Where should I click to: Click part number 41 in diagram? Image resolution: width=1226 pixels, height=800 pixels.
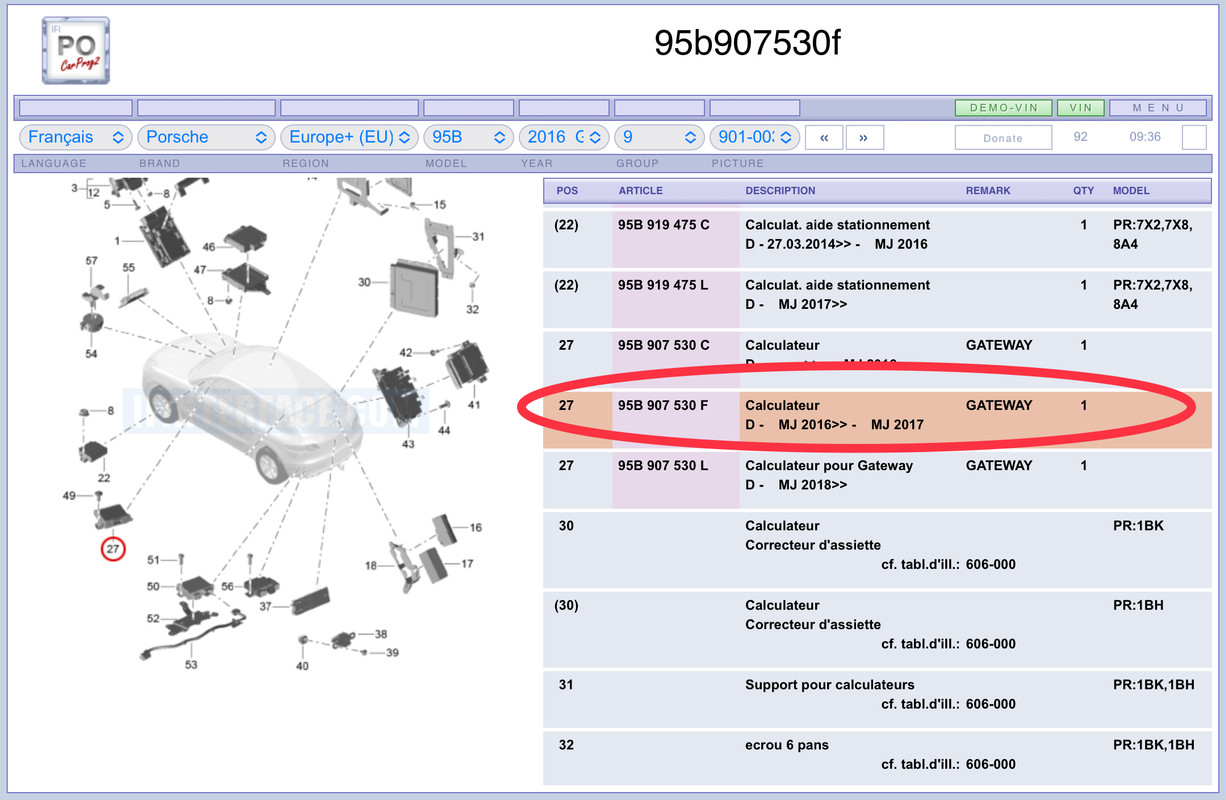pos(473,405)
